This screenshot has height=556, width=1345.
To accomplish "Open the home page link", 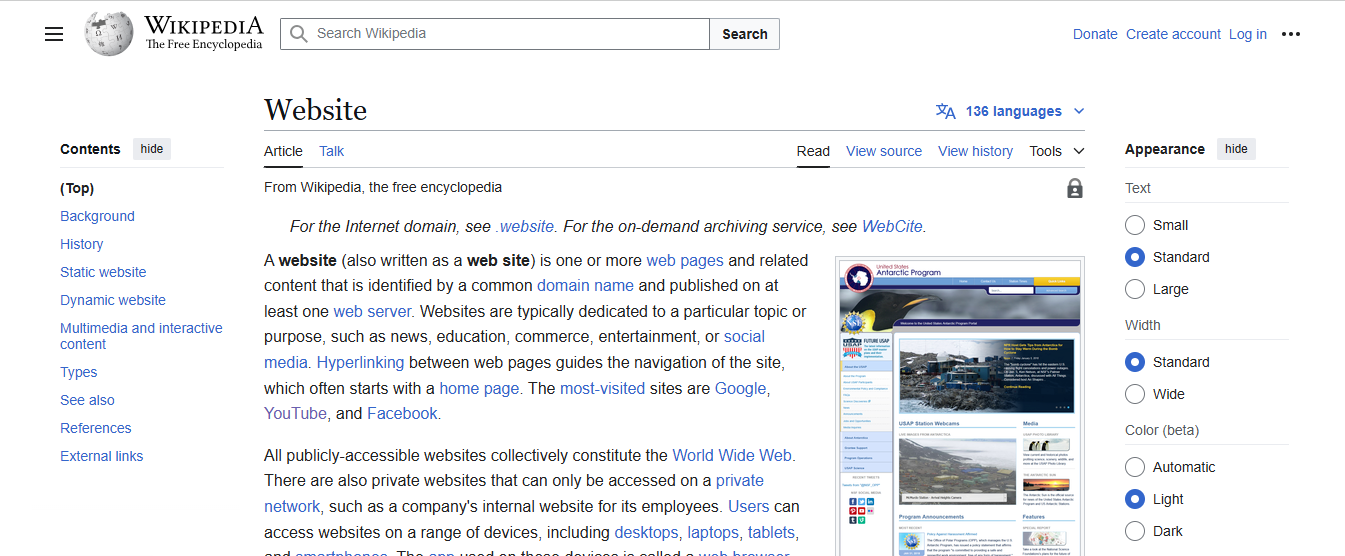I will pyautogui.click(x=479, y=388).
